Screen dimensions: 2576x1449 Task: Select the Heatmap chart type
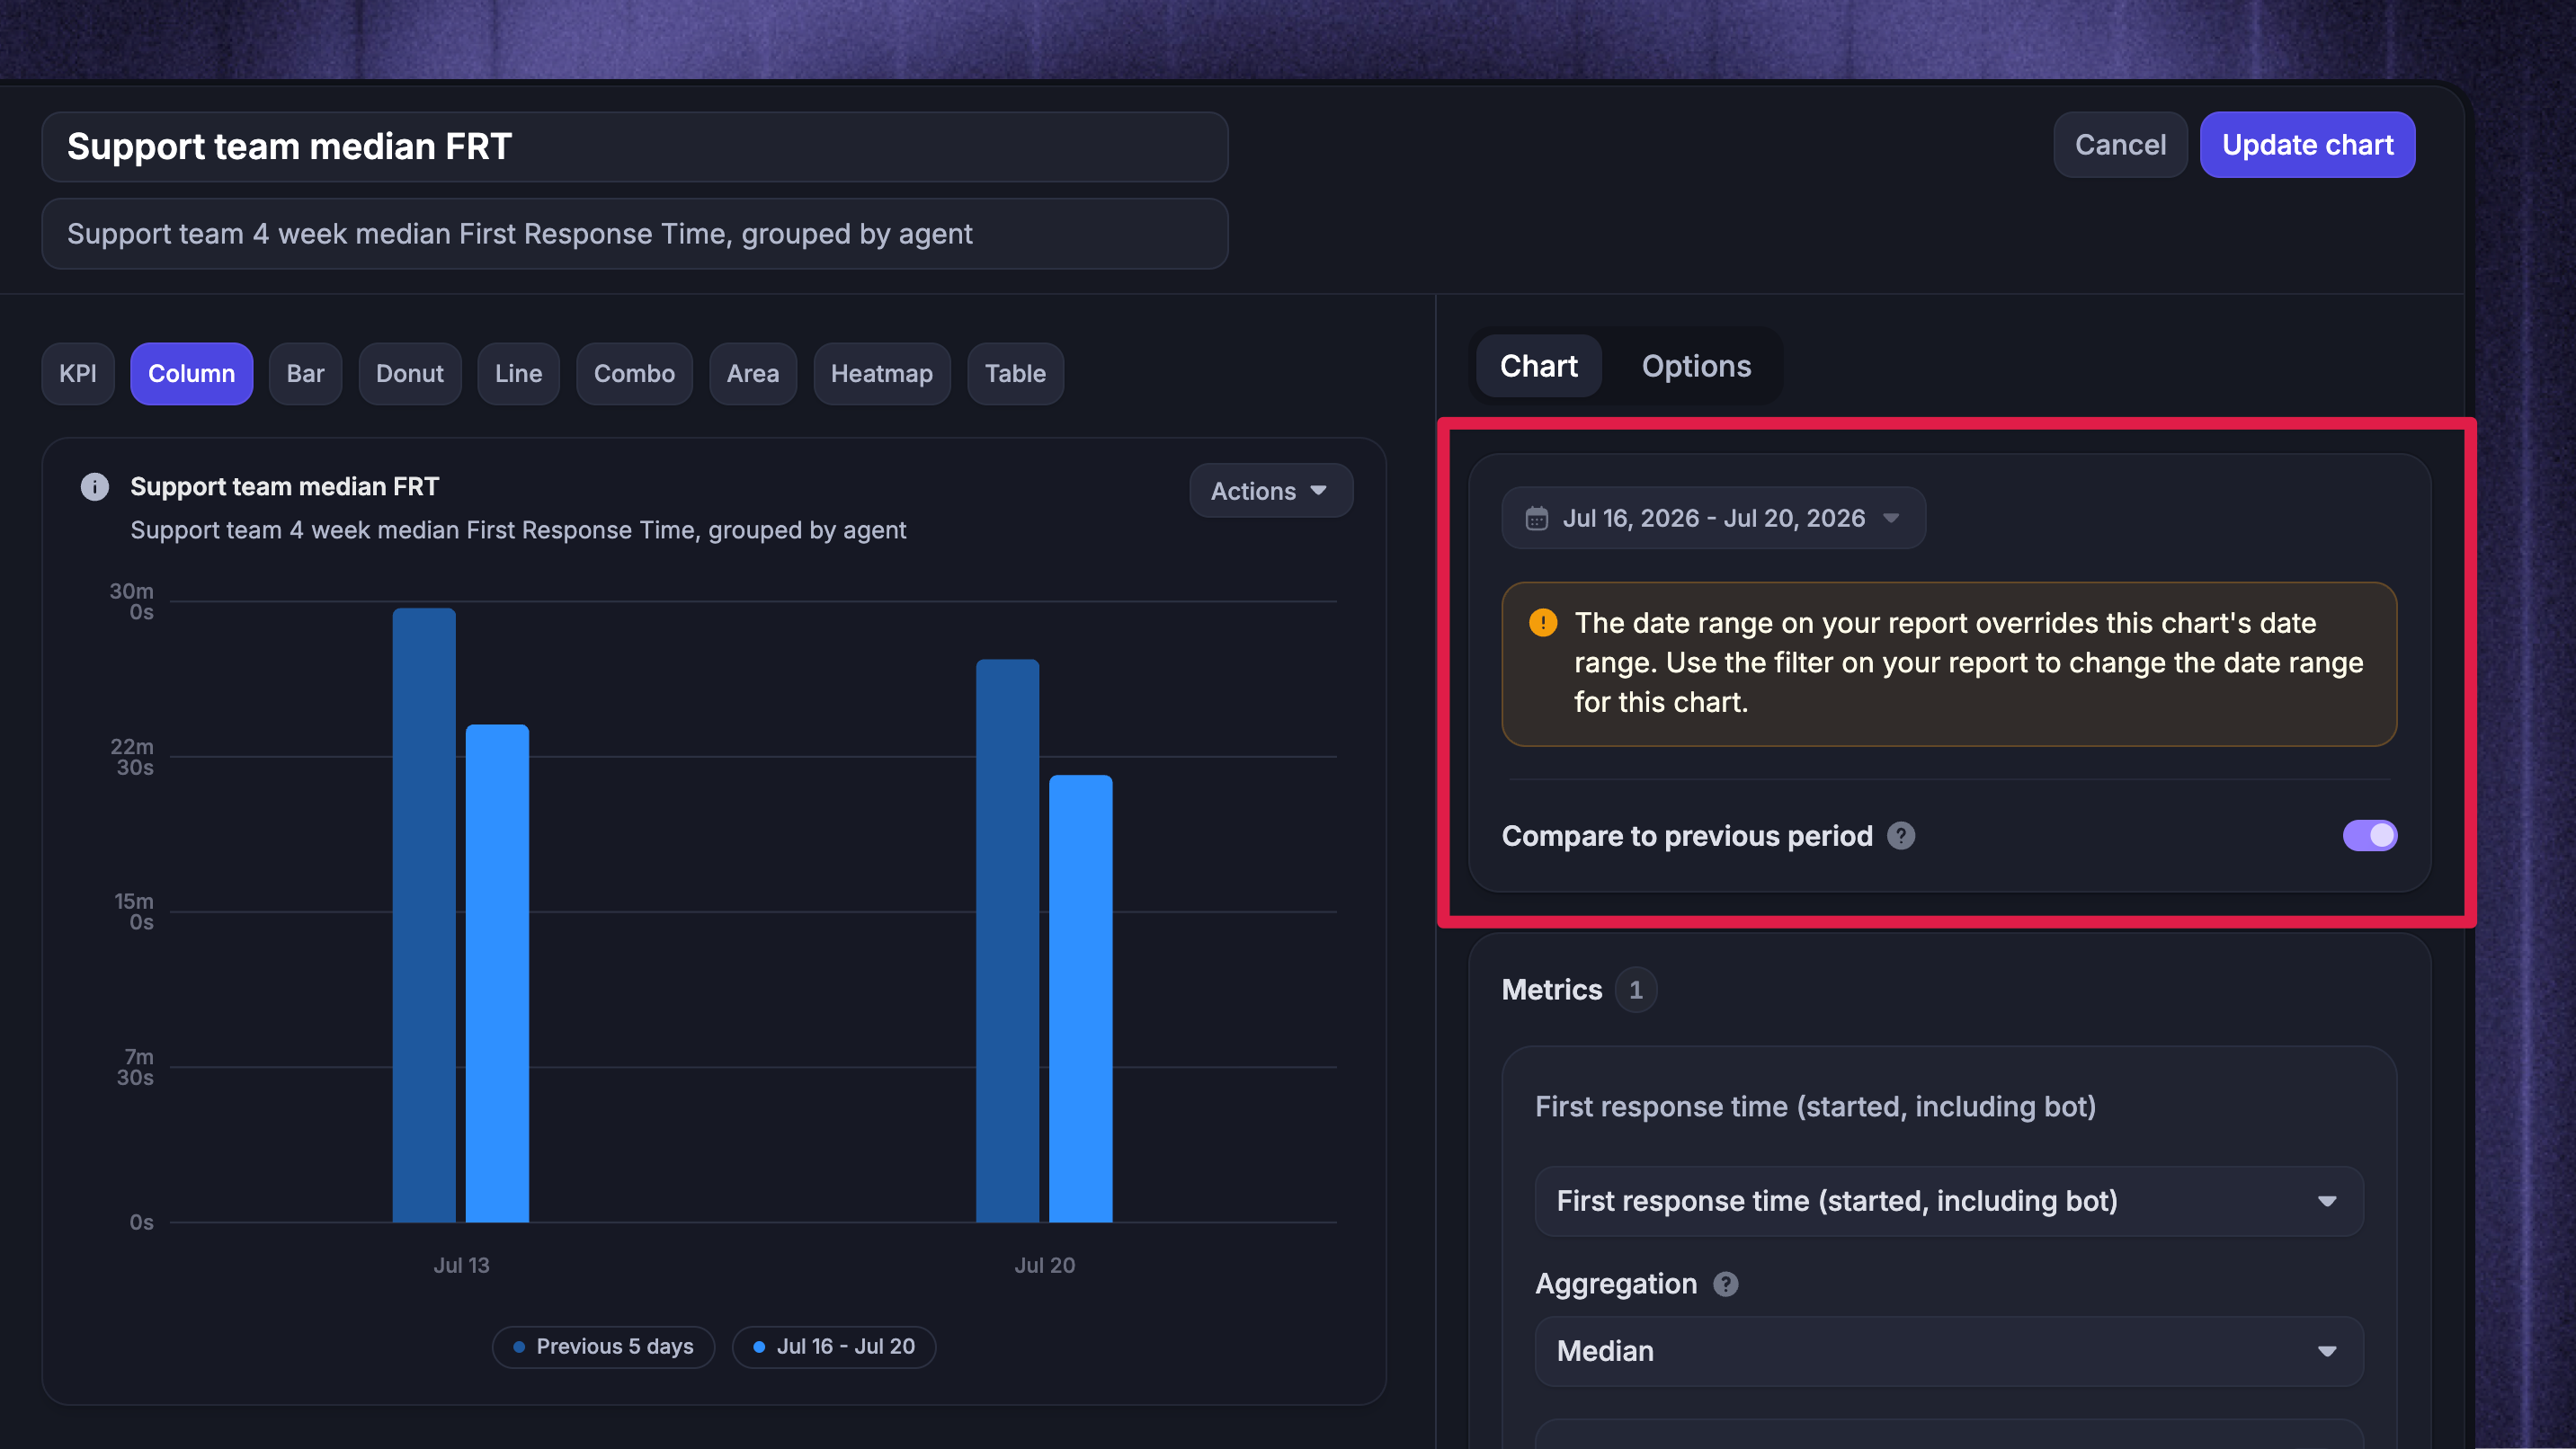click(882, 374)
